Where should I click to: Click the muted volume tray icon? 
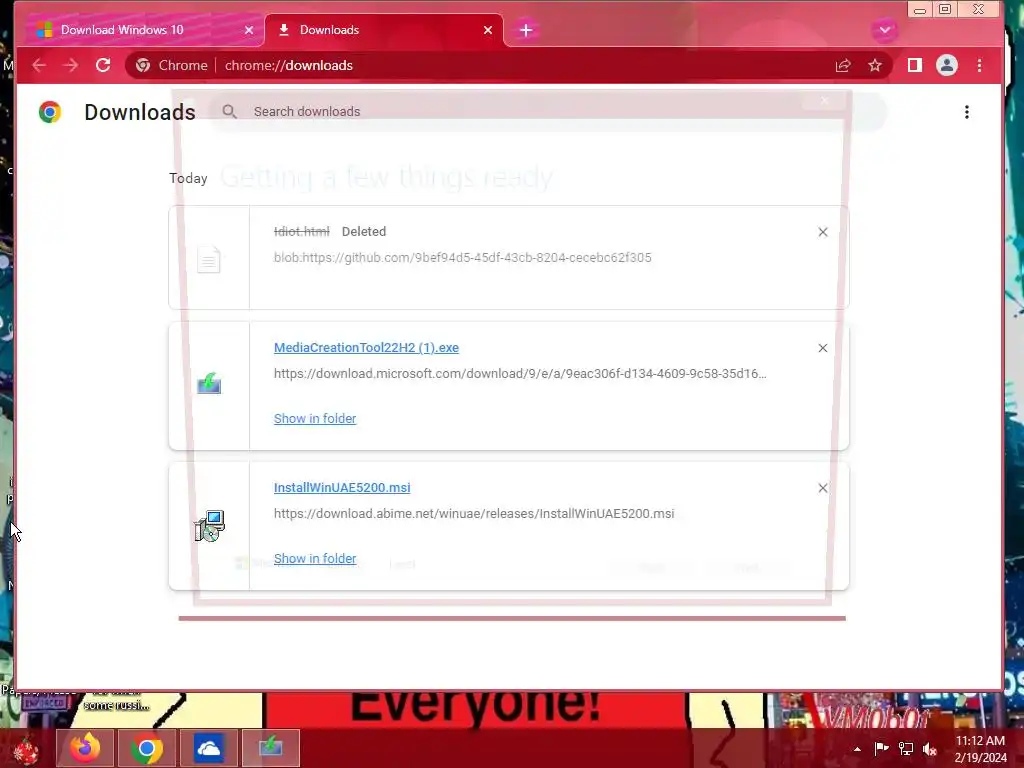click(930, 748)
